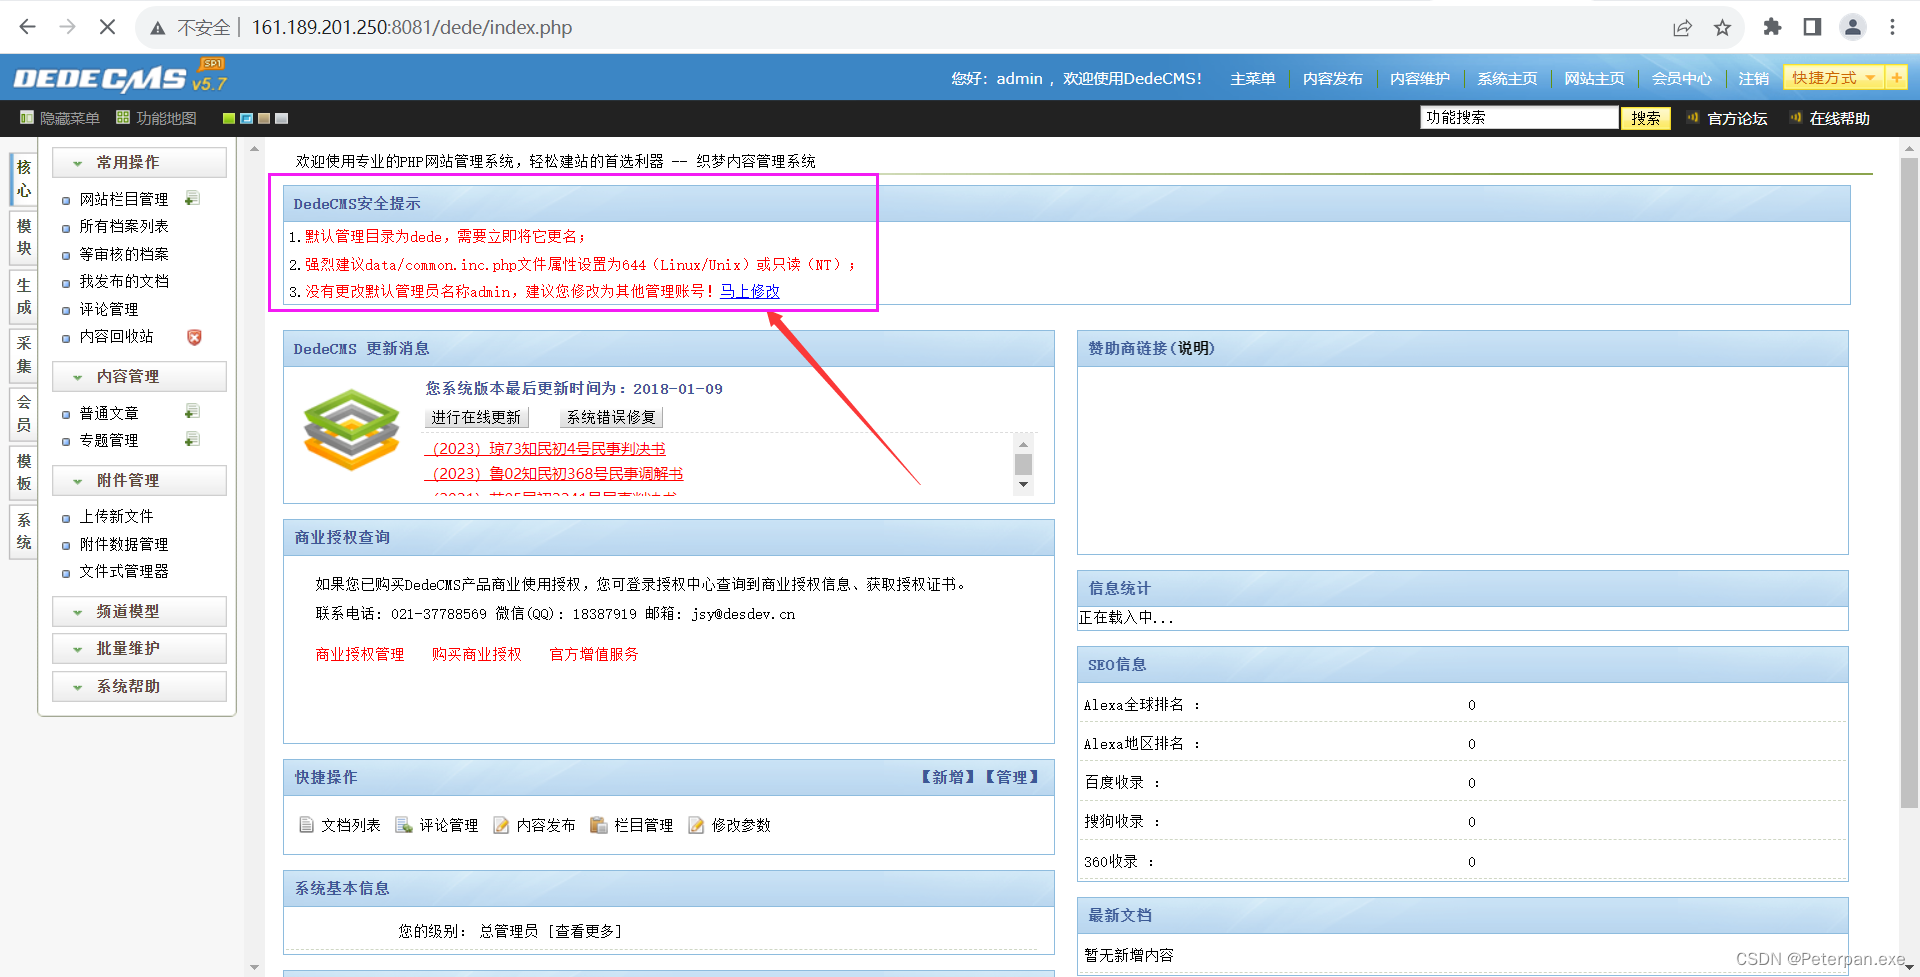Click the 进行在线更新 button

[476, 417]
